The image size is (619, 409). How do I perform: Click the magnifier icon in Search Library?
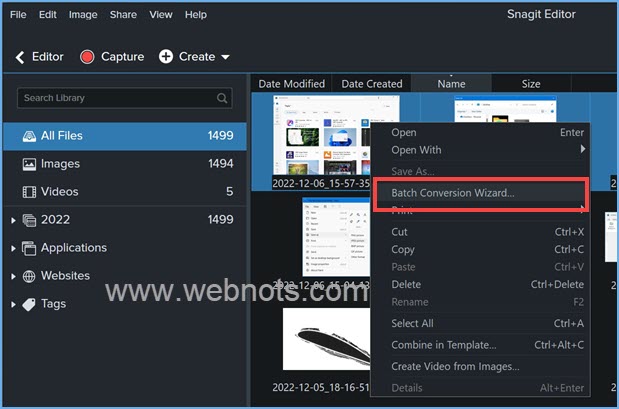pyautogui.click(x=222, y=98)
